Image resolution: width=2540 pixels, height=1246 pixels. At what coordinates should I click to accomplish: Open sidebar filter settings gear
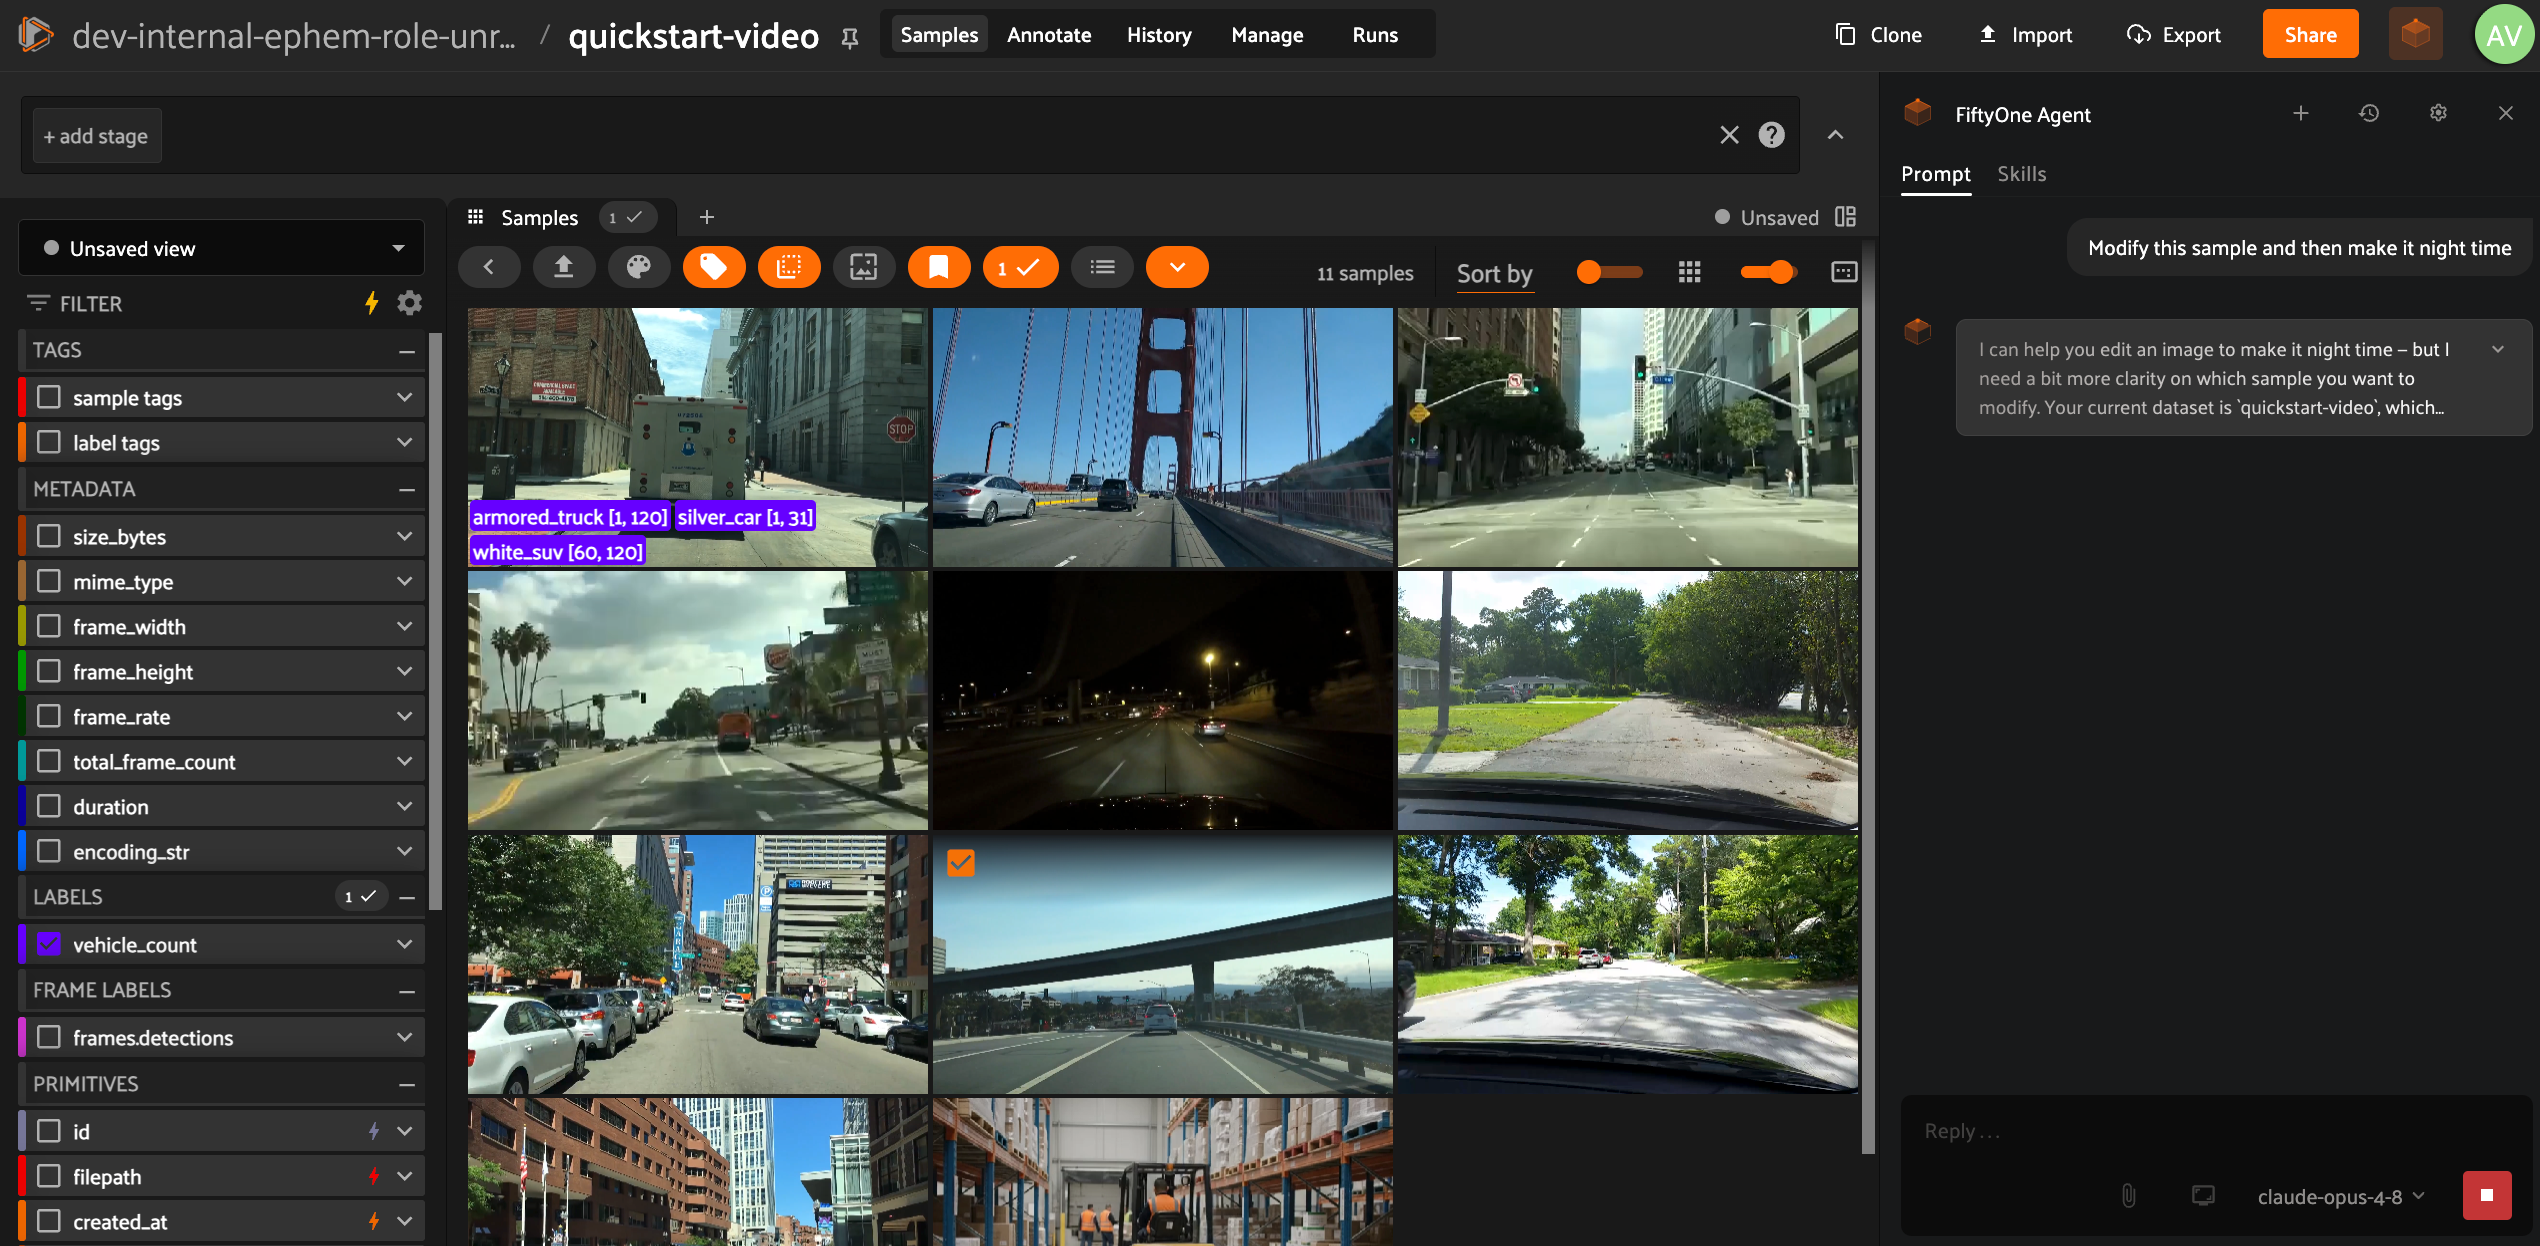pyautogui.click(x=410, y=303)
